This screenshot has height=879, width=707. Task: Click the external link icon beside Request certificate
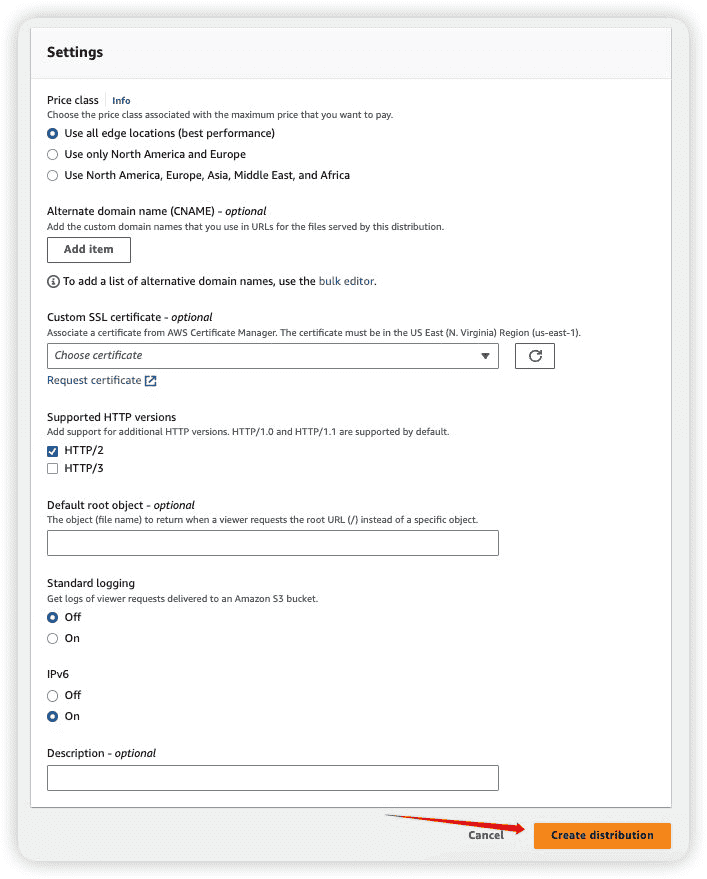point(151,381)
